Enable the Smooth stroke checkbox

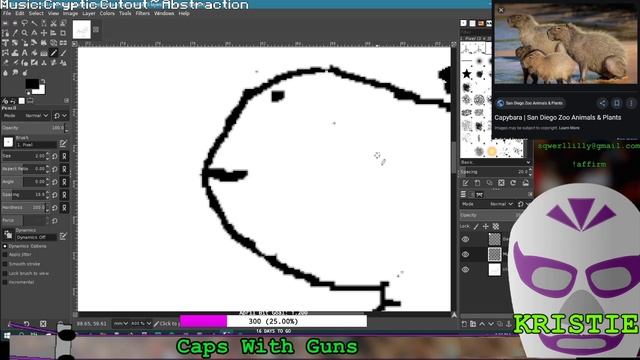tap(5, 264)
